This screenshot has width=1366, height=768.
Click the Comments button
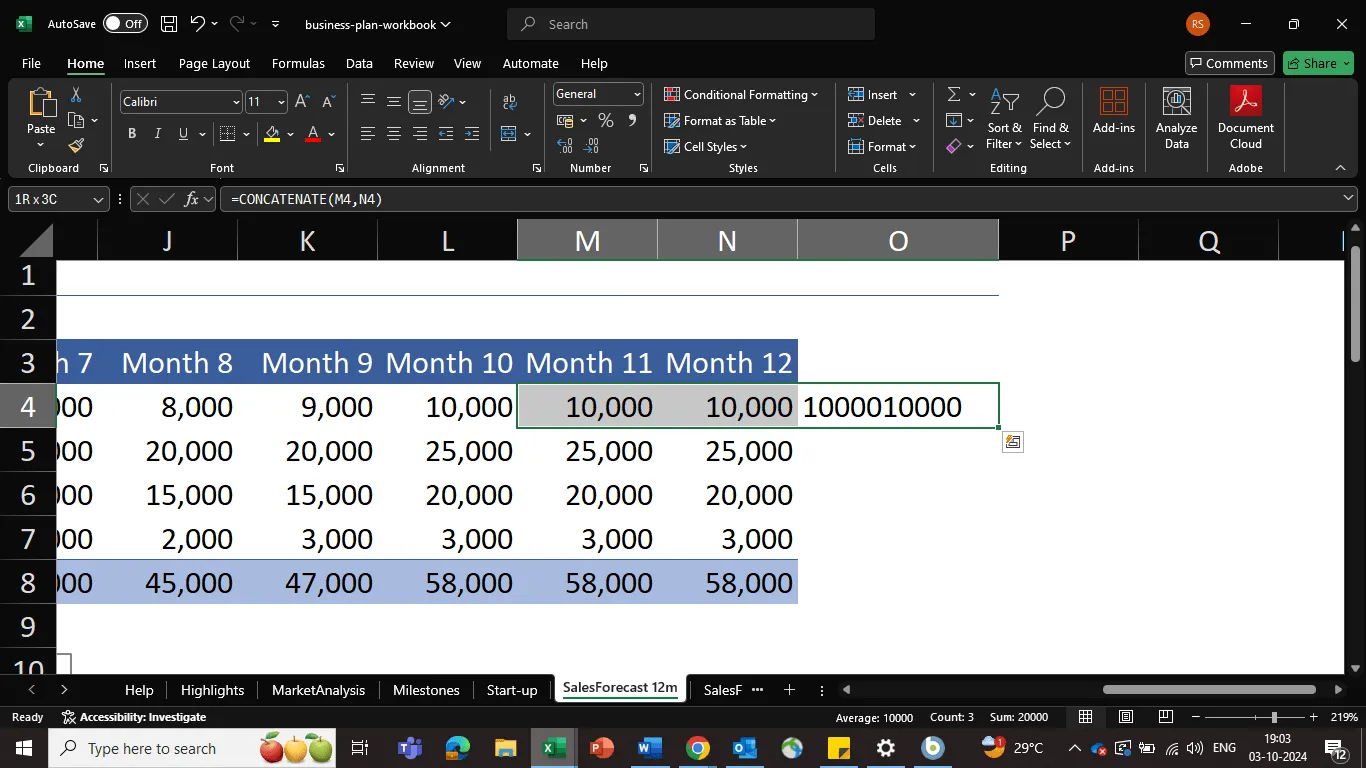point(1230,63)
